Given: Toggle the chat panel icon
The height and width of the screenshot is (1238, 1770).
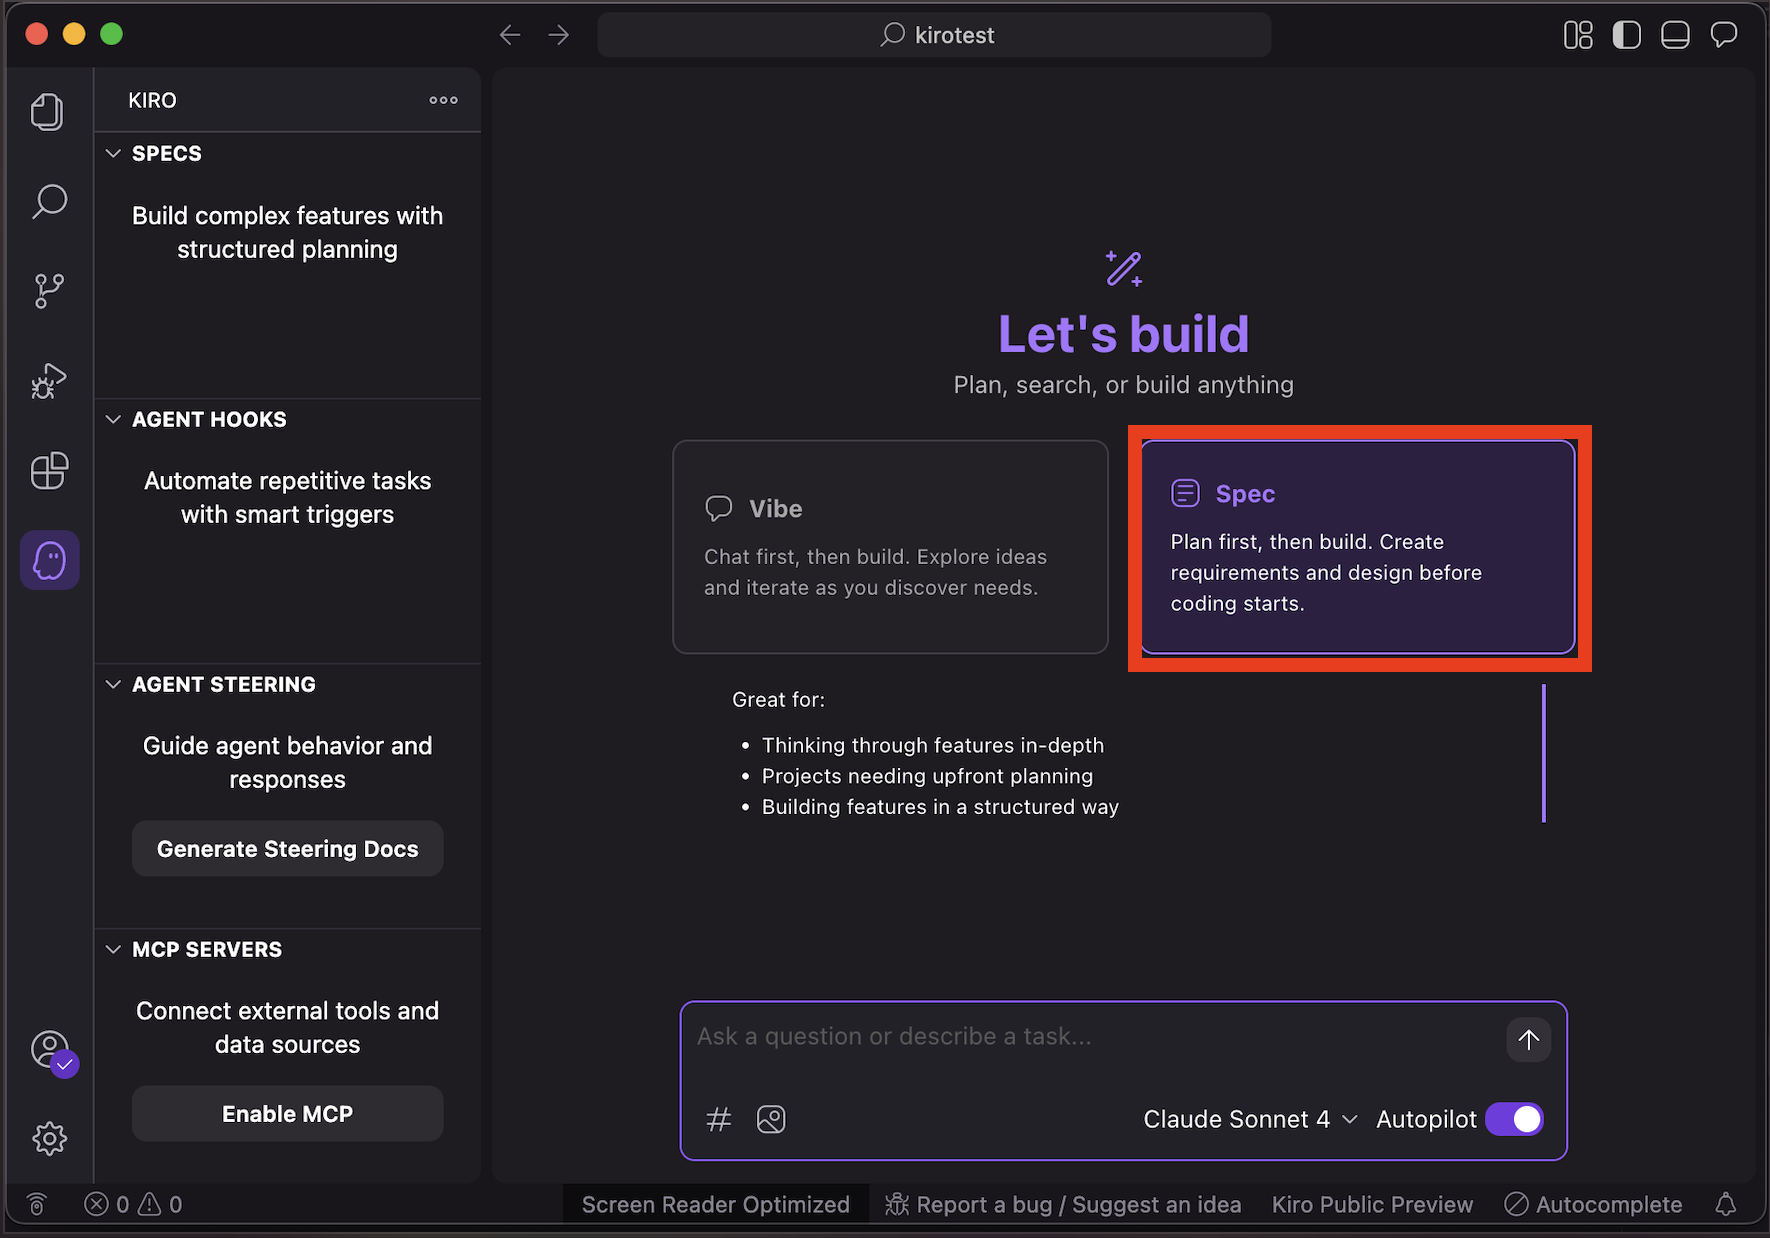Looking at the screenshot, I should 1724,35.
